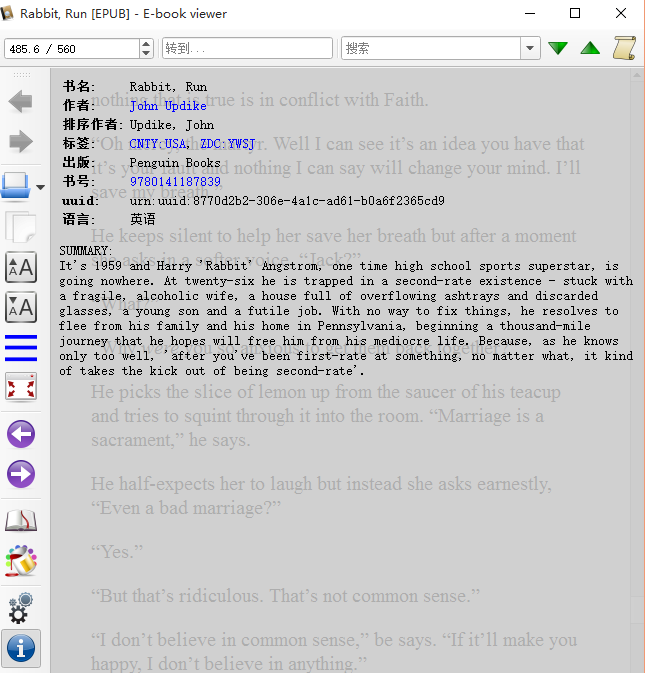Open Table of Contents blue lines icon
The image size is (645, 673).
(x=21, y=347)
